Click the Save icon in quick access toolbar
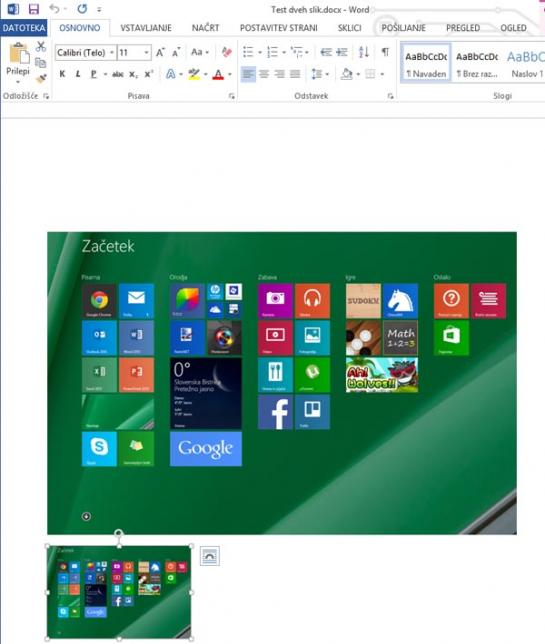545x644 pixels. coord(34,9)
